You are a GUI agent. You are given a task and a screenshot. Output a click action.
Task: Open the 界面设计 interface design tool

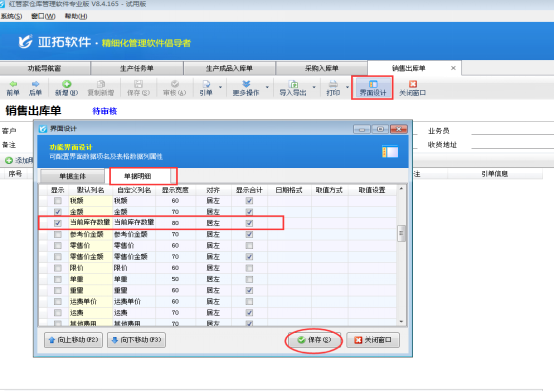373,88
